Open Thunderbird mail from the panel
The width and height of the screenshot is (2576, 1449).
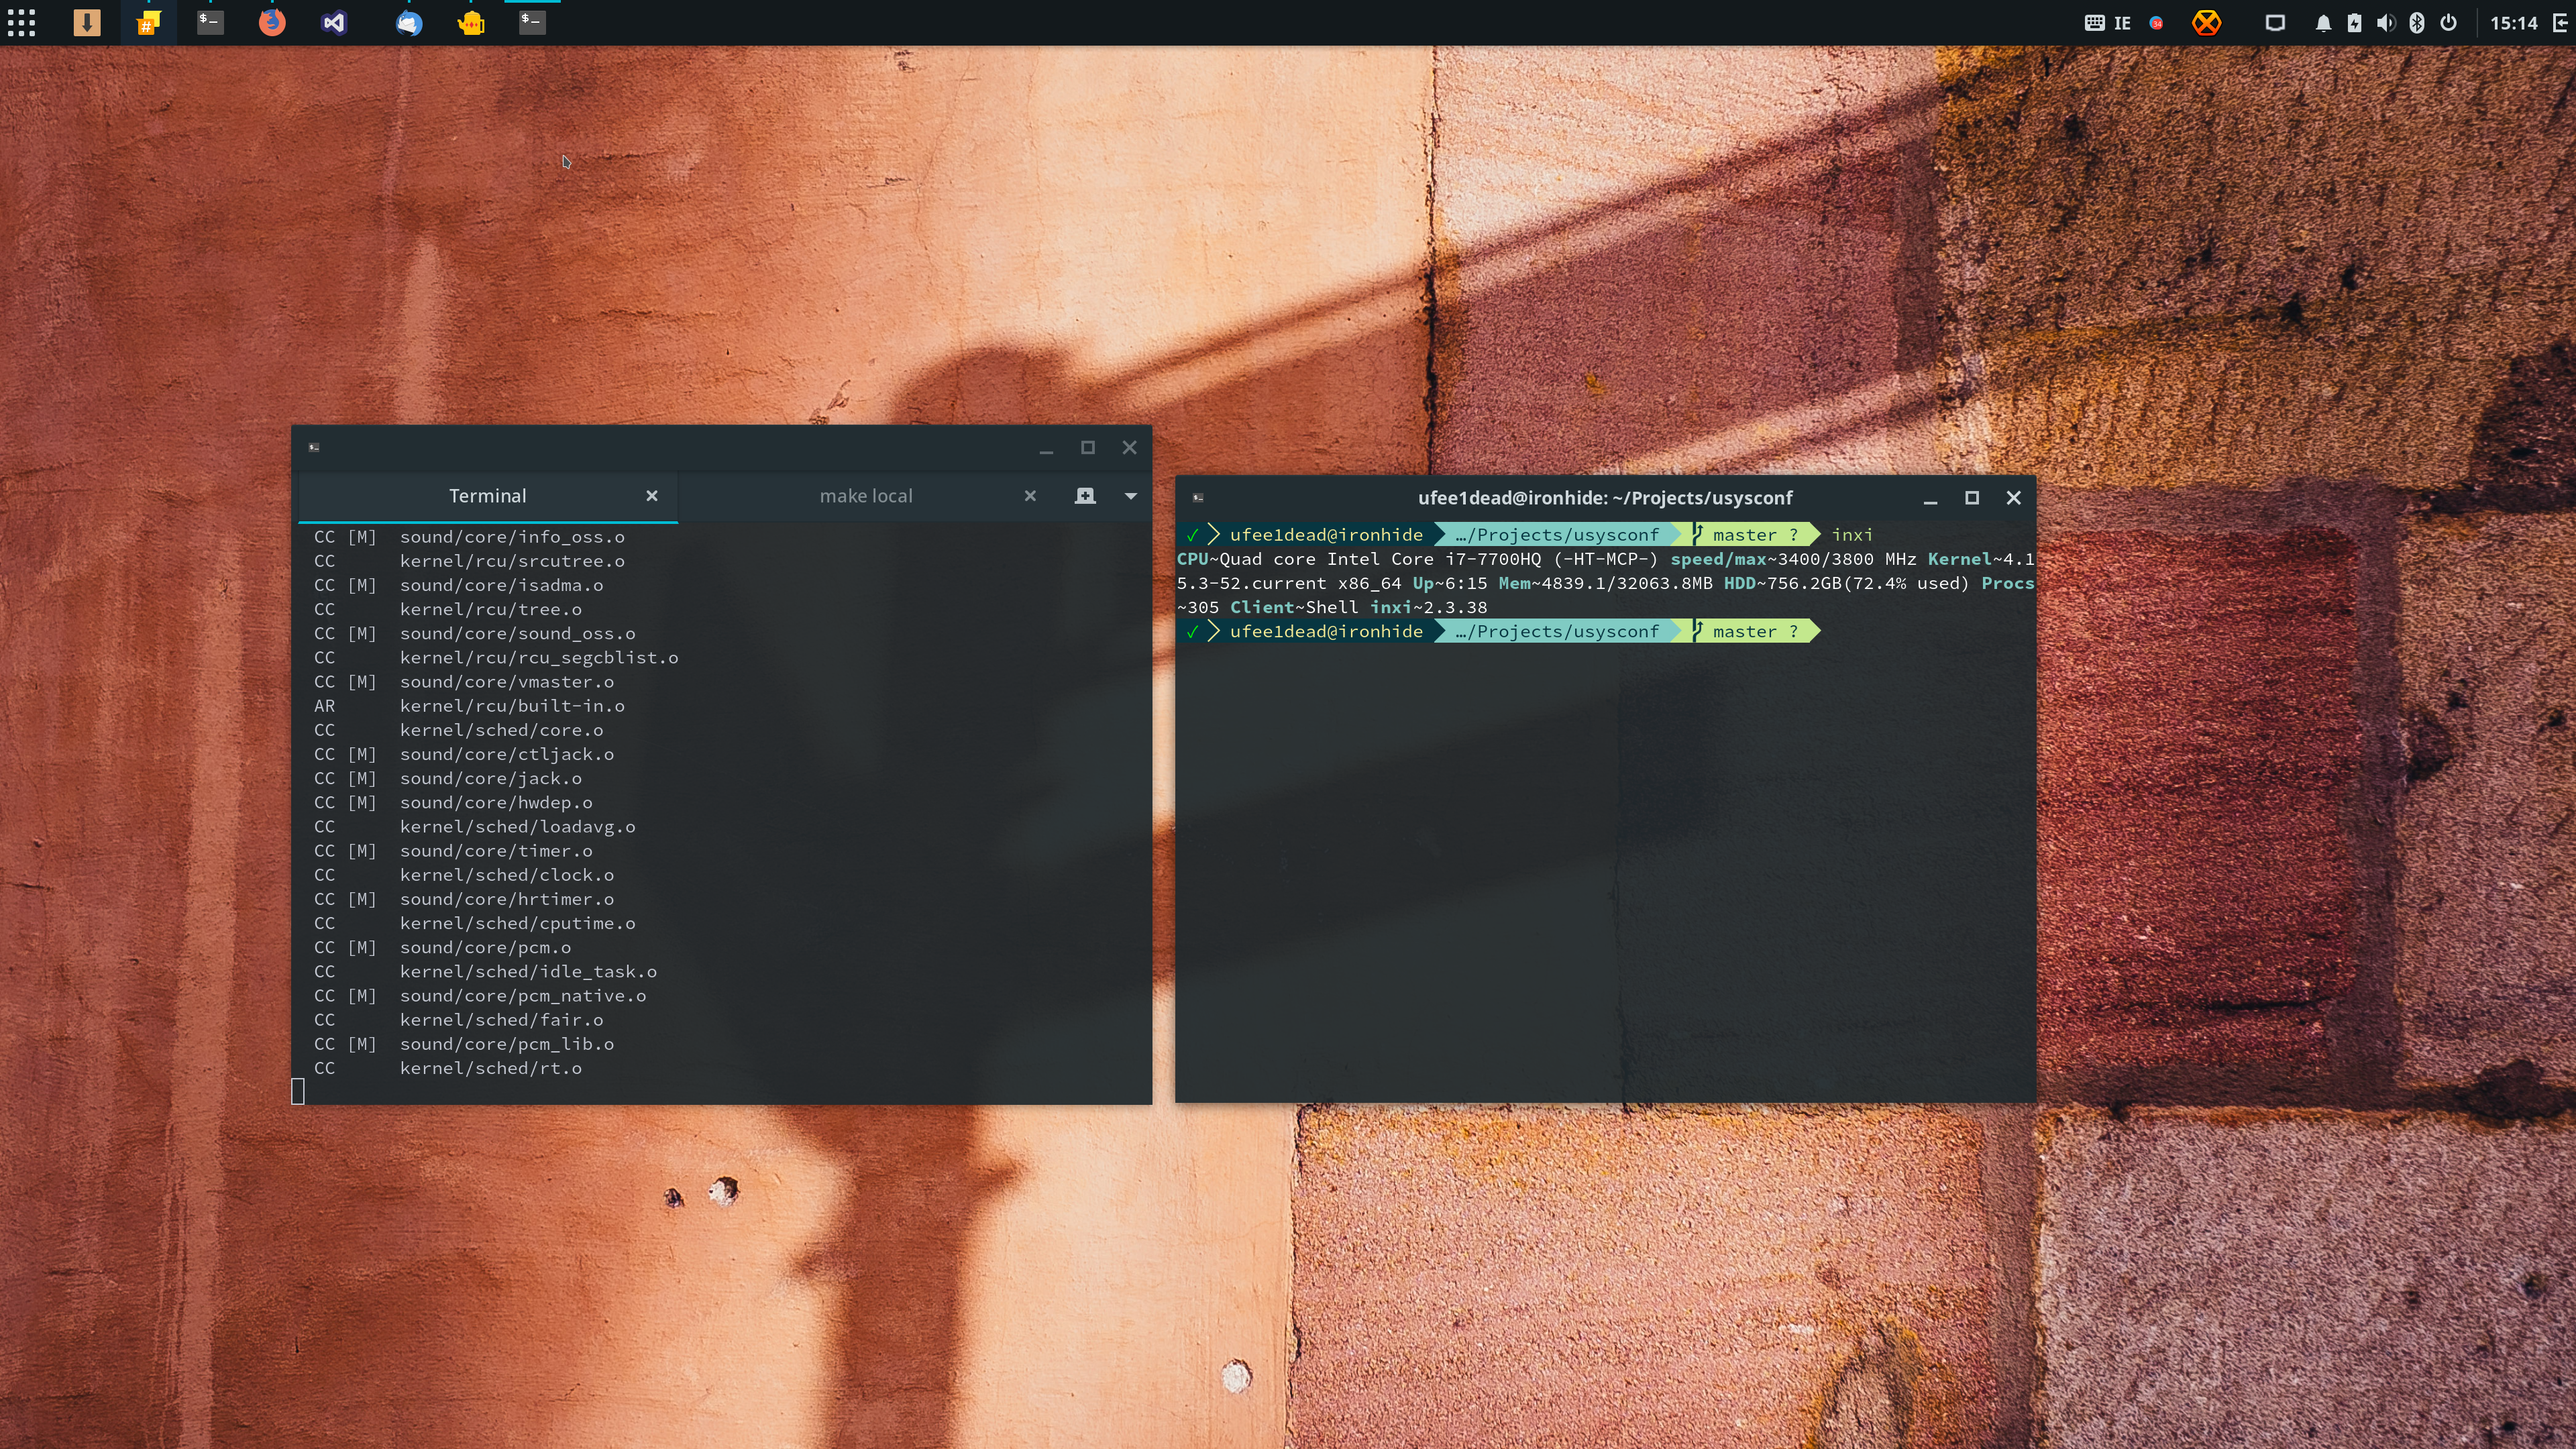pyautogui.click(x=408, y=22)
